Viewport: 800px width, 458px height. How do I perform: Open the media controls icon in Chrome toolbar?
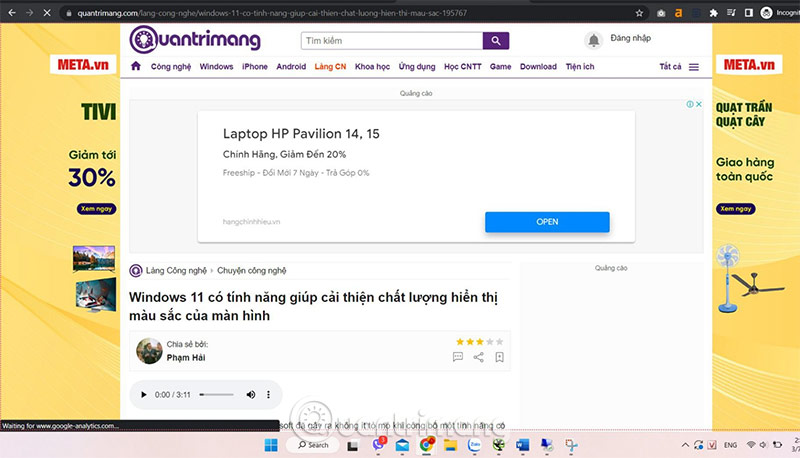(731, 13)
